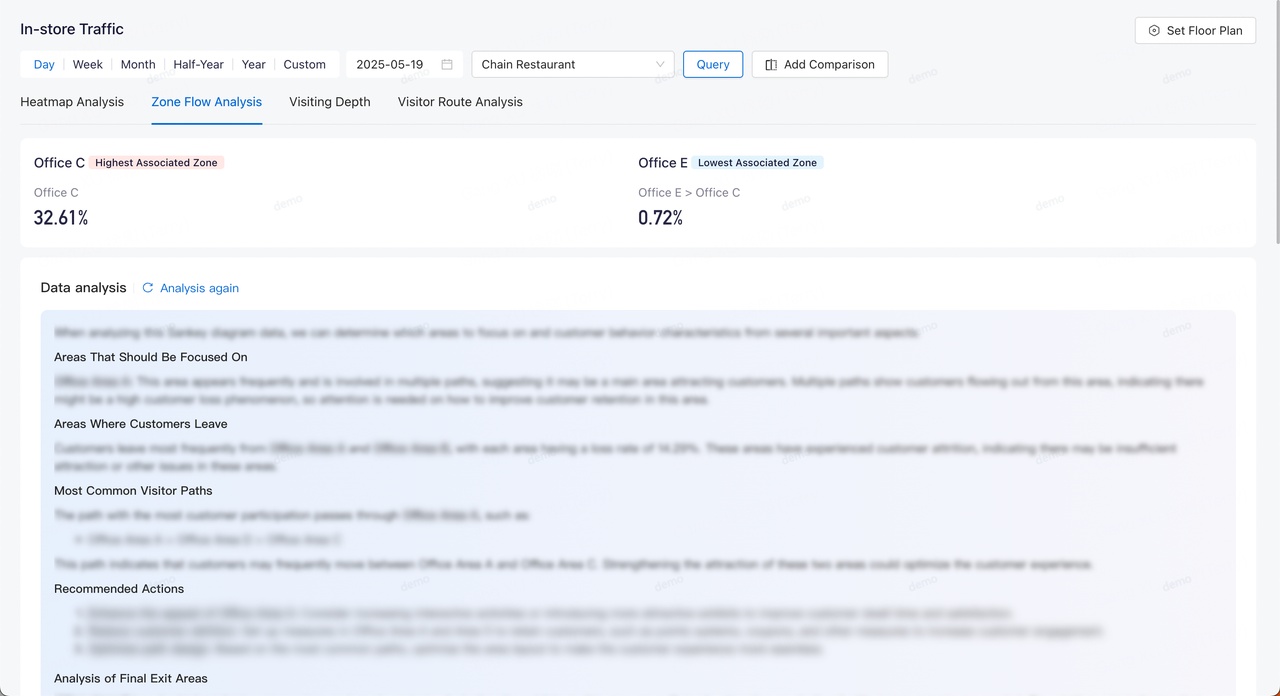
Task: Select the Zone Flow Analysis tab
Action: (207, 102)
